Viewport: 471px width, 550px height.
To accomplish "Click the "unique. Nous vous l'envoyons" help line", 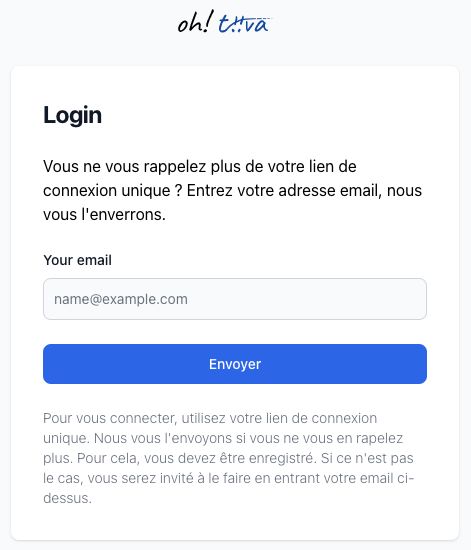I will 223,438.
